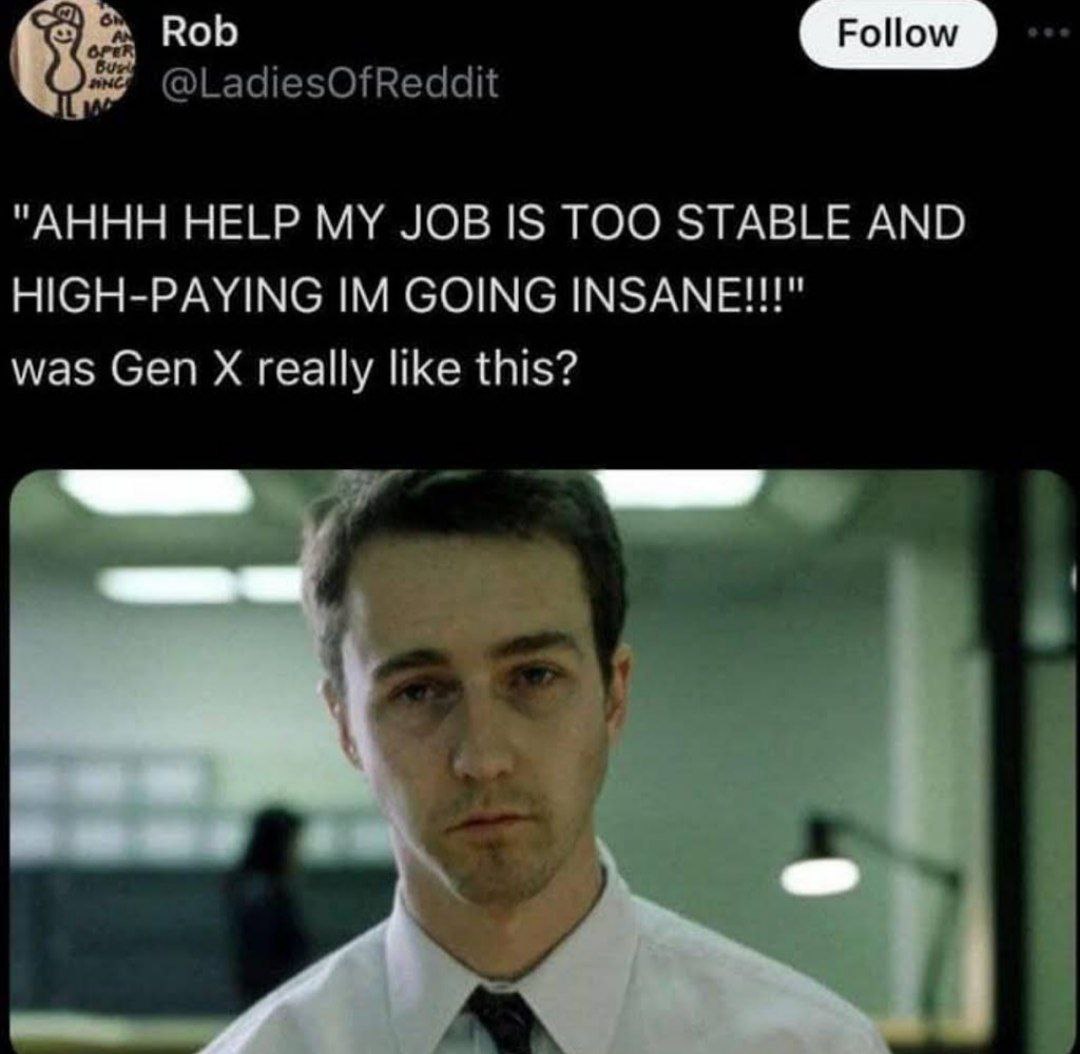
Task: Open Rob's circular profile avatar
Action: 76,65
